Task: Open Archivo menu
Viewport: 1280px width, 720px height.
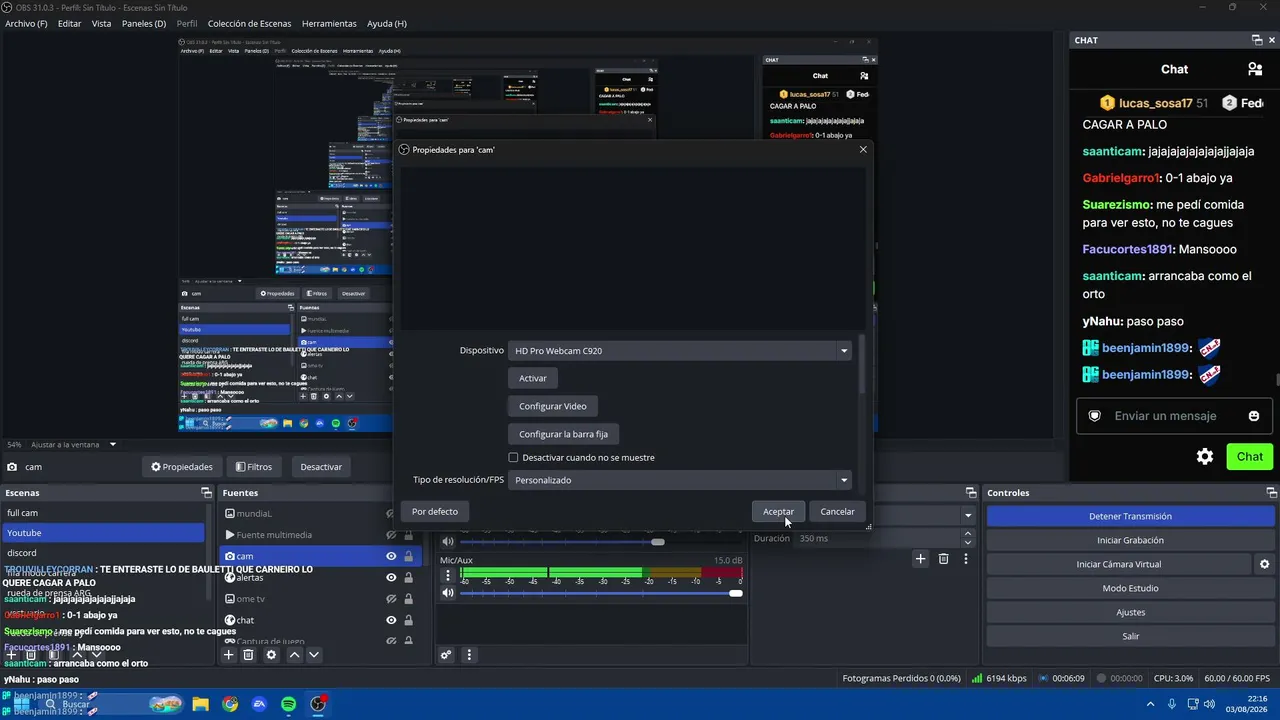Action: pos(26,23)
